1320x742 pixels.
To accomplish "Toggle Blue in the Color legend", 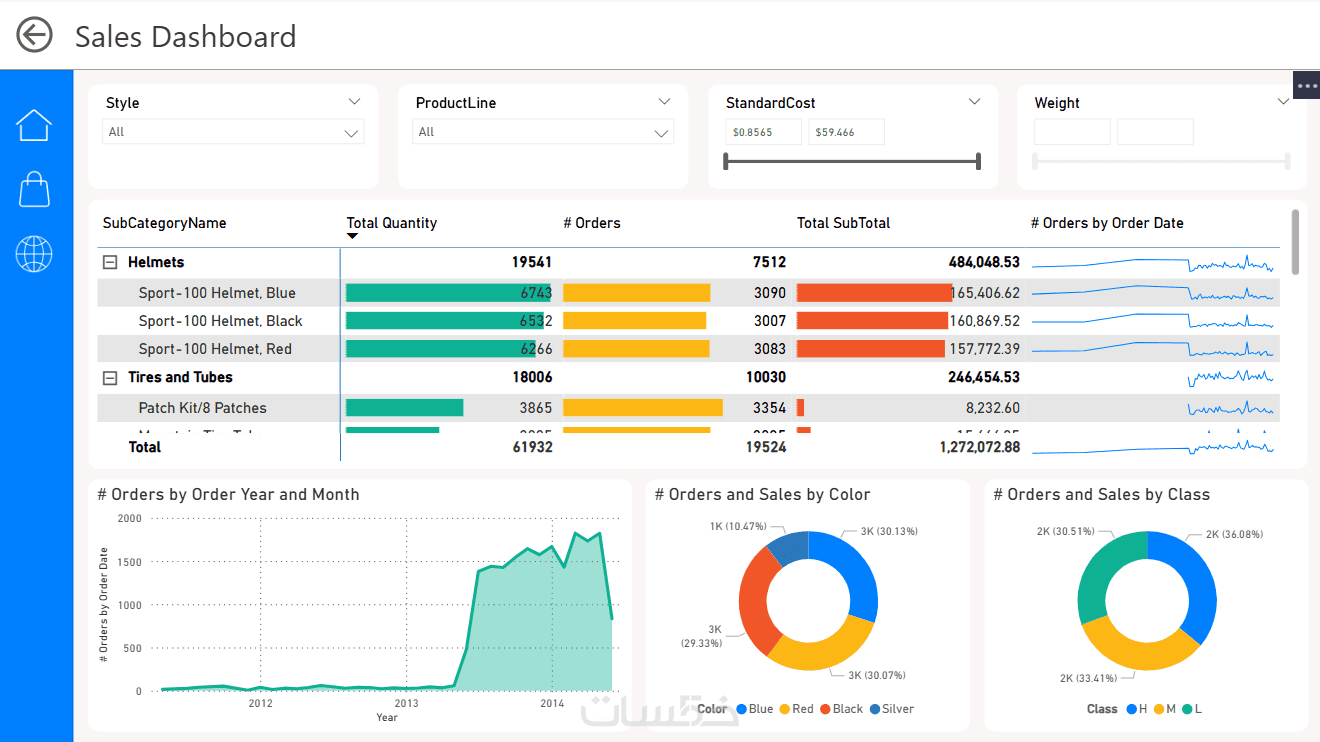I will (x=755, y=709).
